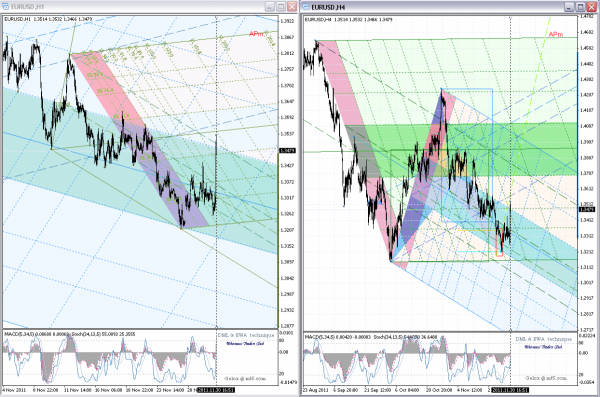
Task: Click the MACD(5,34,5) indicator label in H4
Action: pos(320,337)
